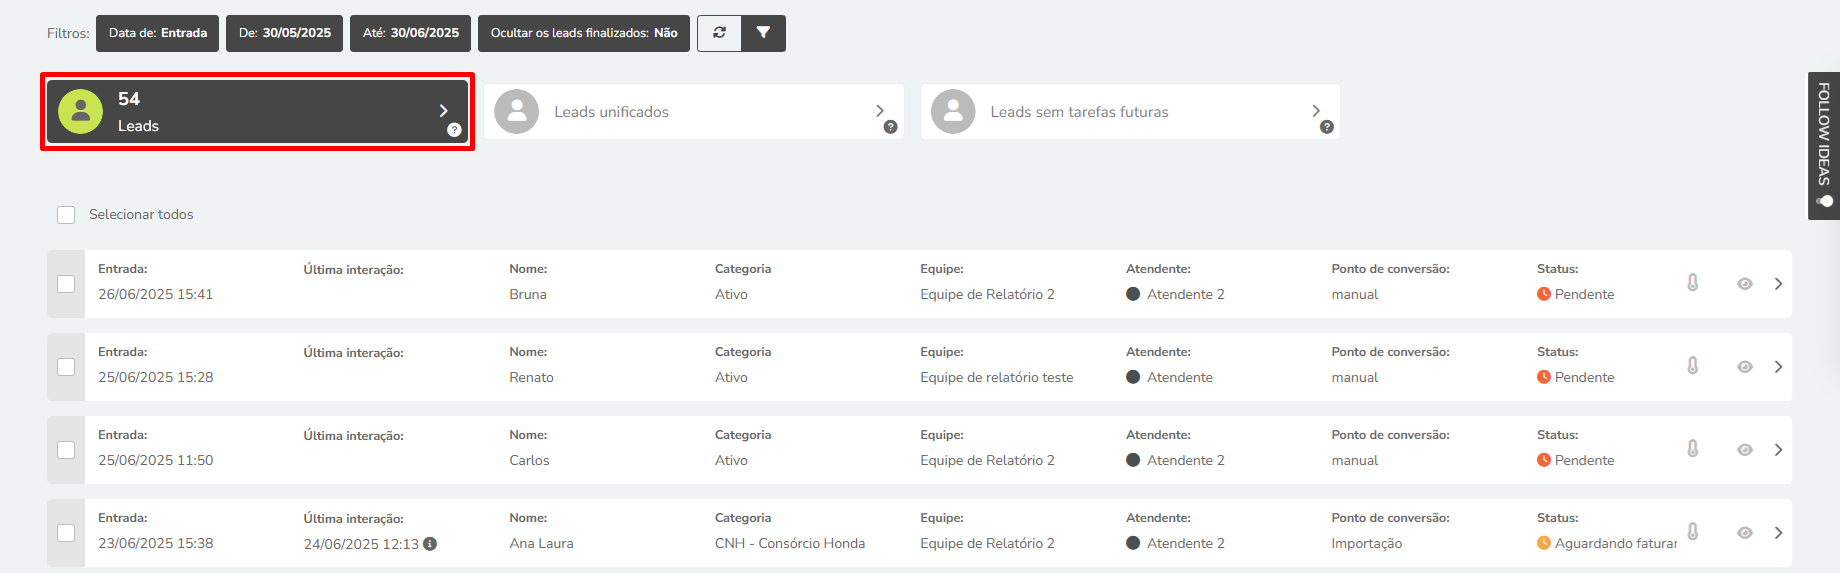Click the avatar icon on the Leads sem tarefas futuras card
The height and width of the screenshot is (573, 1840).
tap(953, 112)
